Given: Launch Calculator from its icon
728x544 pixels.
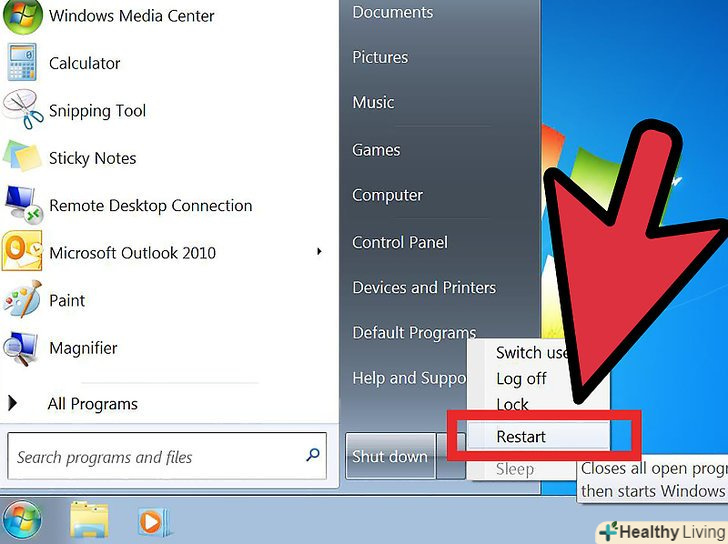Looking at the screenshot, I should click(x=21, y=63).
